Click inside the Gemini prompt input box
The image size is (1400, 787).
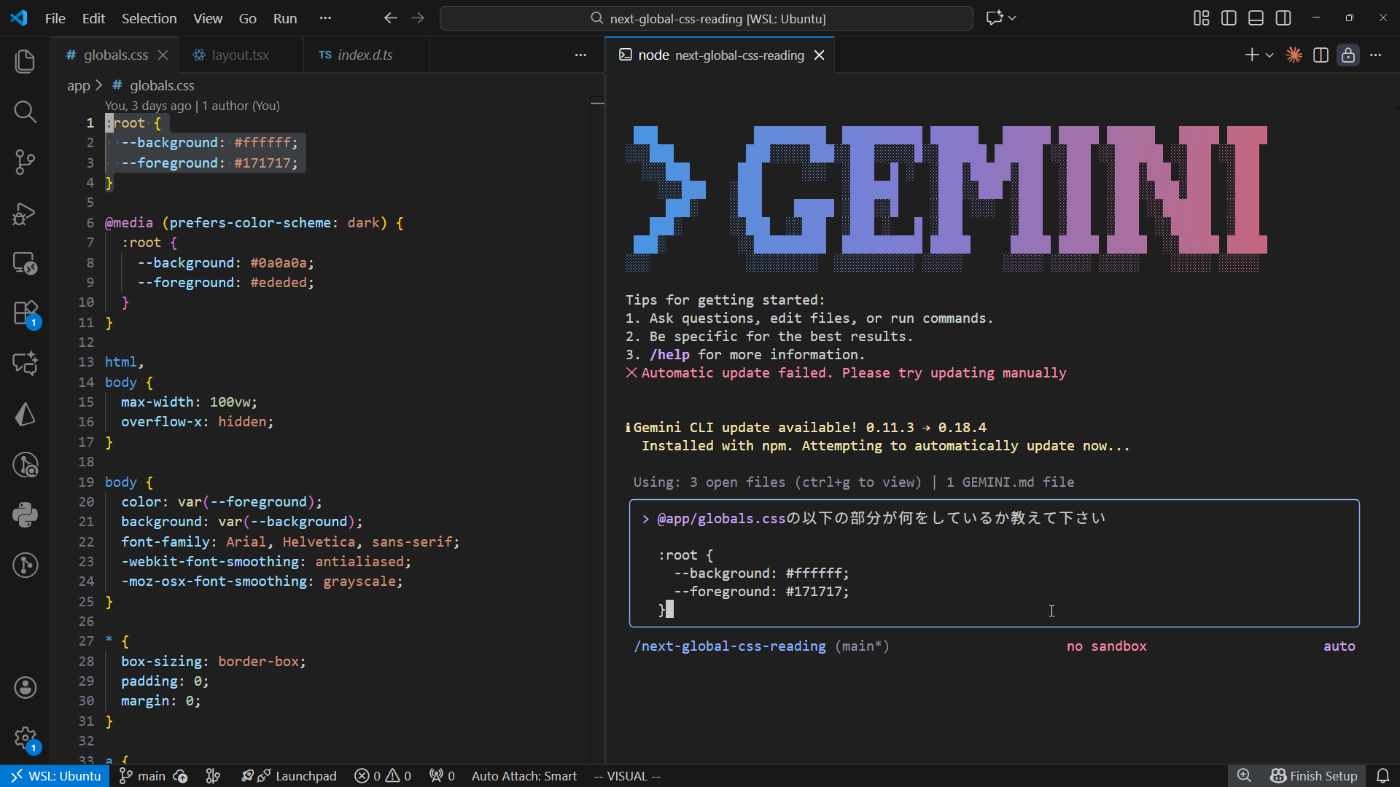(994, 563)
